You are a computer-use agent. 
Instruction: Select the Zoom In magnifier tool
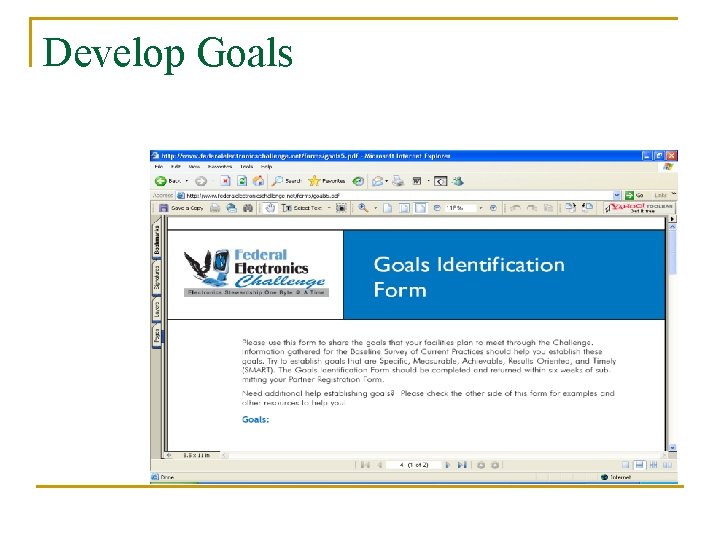363,208
